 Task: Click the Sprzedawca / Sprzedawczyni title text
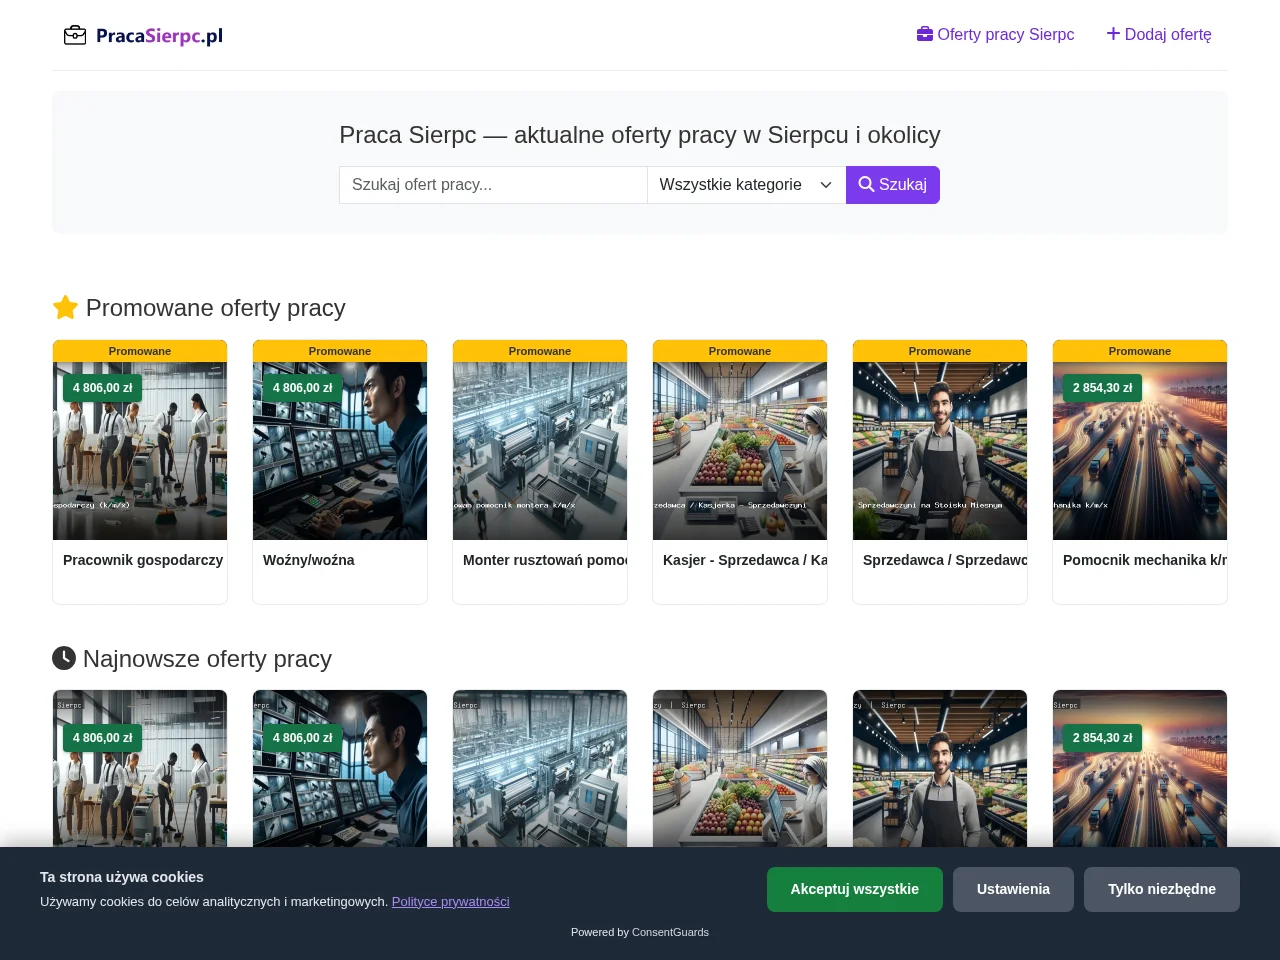point(945,560)
